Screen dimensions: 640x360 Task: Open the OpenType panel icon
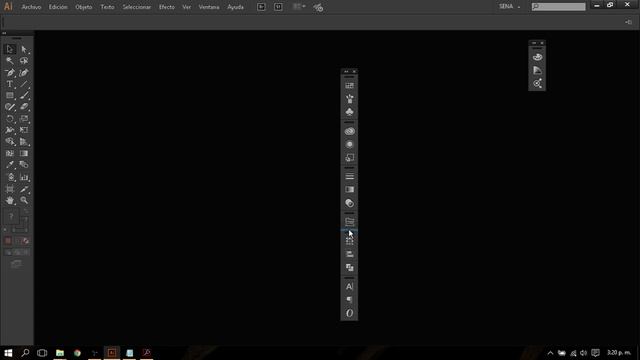(x=349, y=313)
